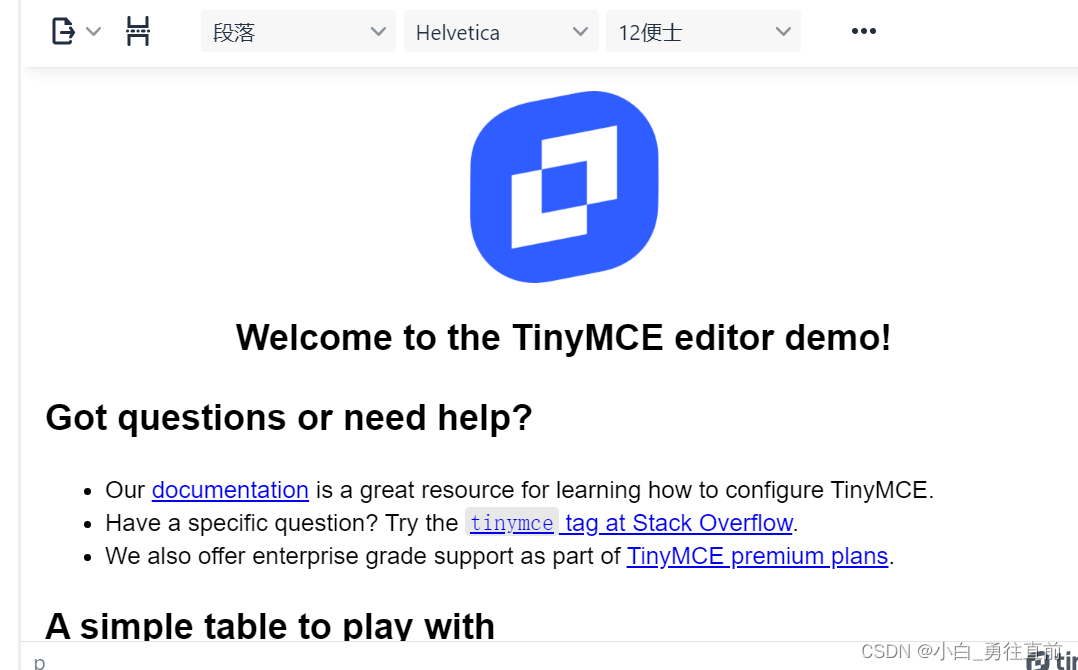Open the Helvetica font family dropdown

pyautogui.click(x=500, y=31)
